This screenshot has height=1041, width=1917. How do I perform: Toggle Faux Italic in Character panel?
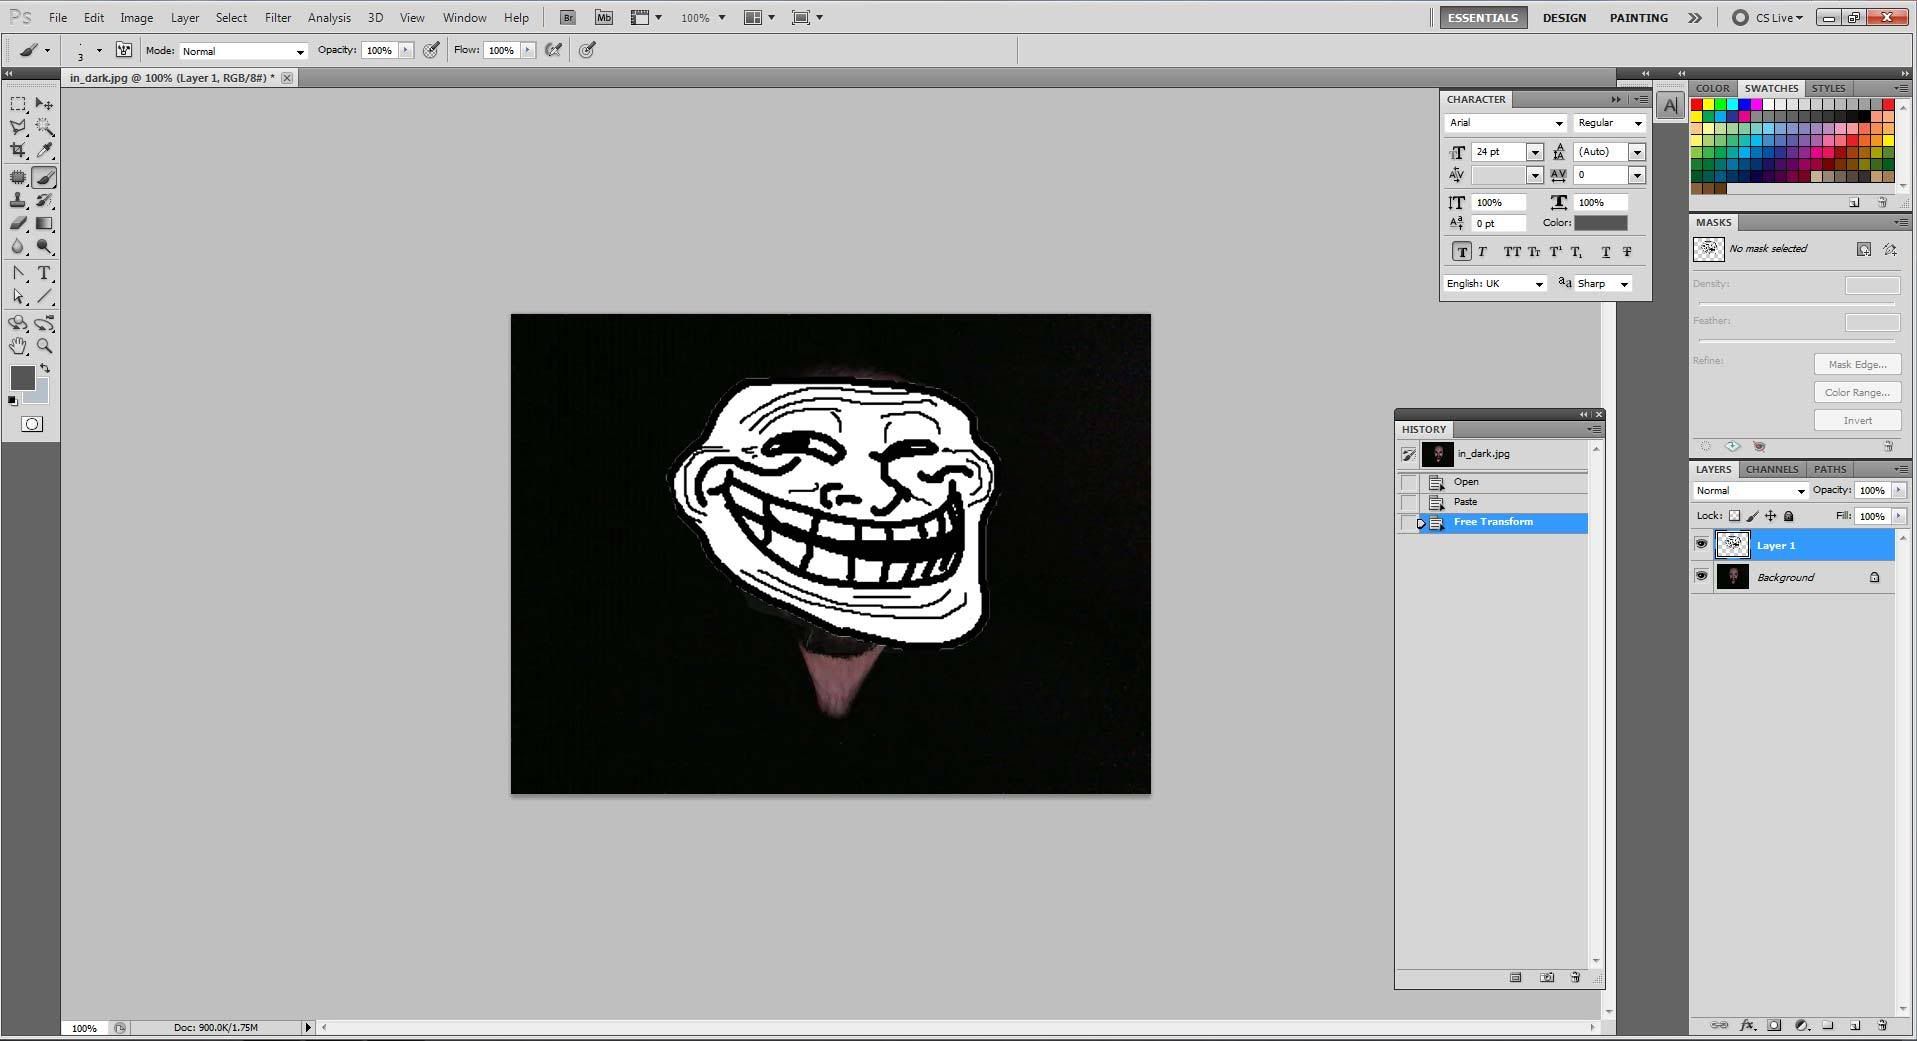(x=1483, y=252)
